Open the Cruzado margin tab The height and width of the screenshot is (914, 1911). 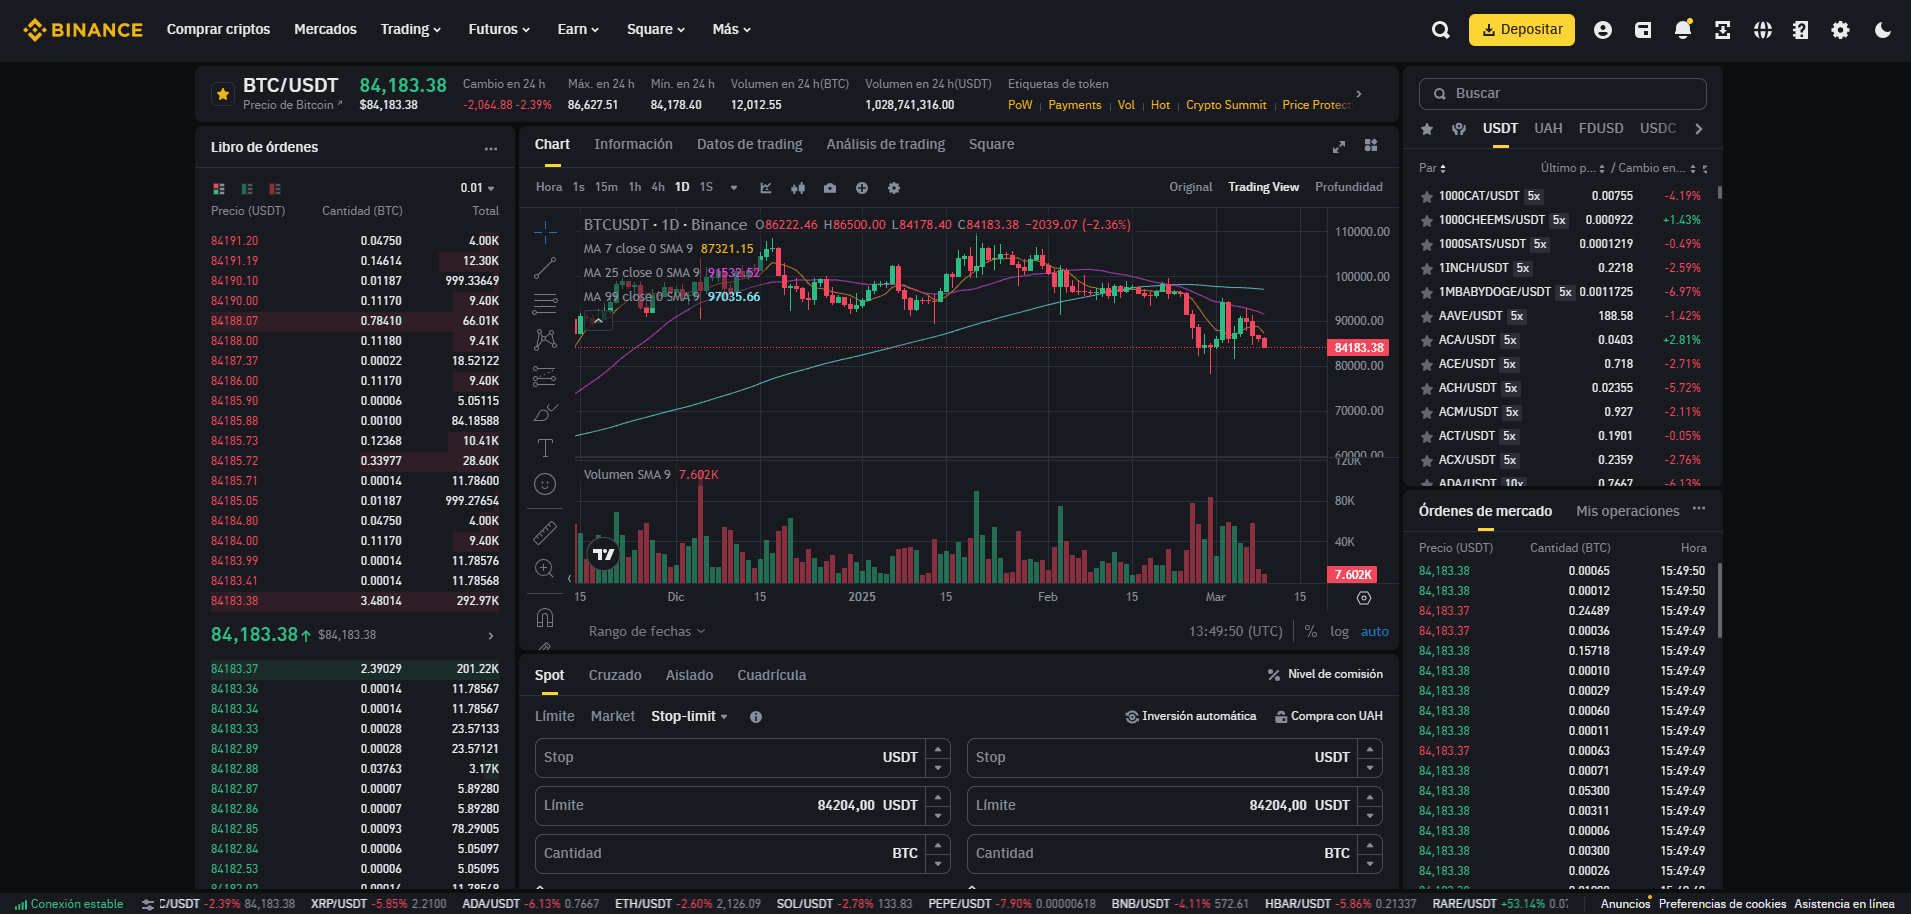(x=615, y=675)
